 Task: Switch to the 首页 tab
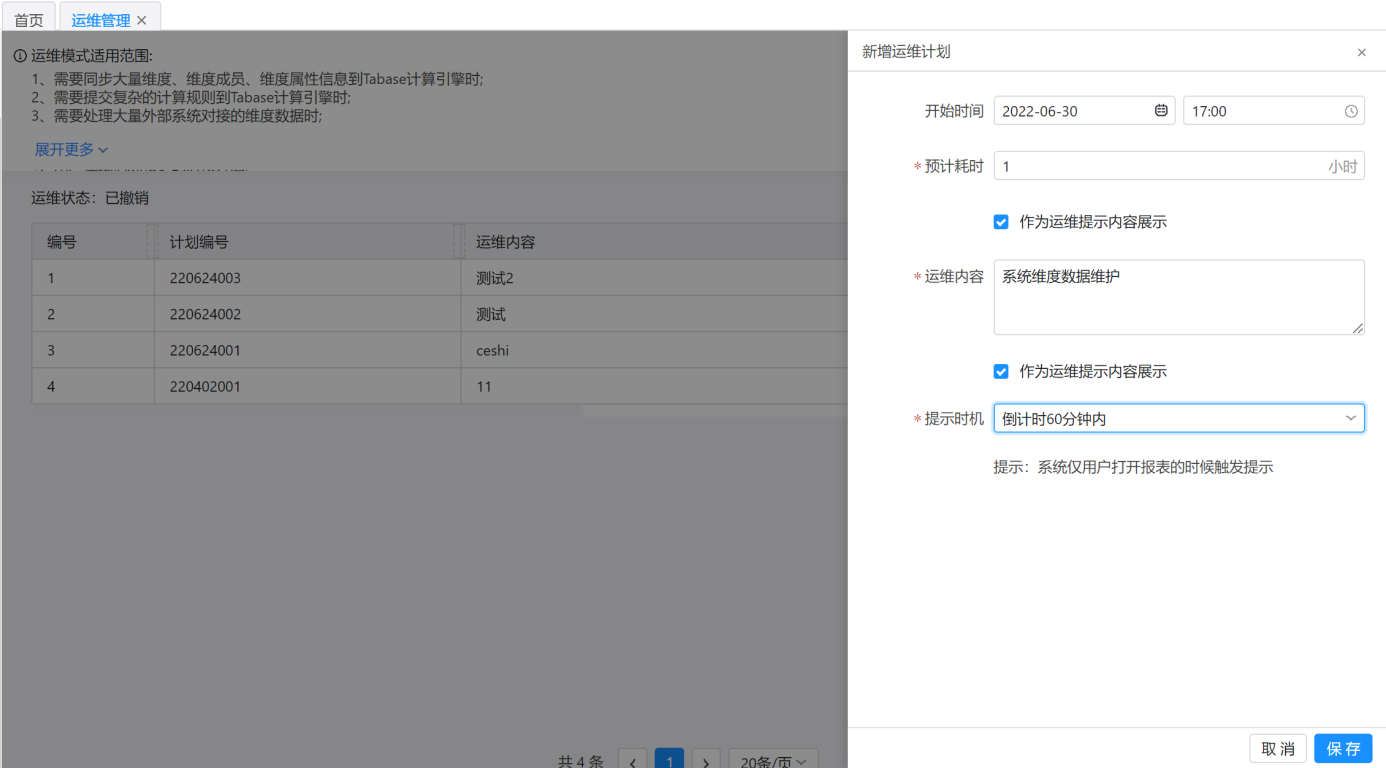click(29, 20)
